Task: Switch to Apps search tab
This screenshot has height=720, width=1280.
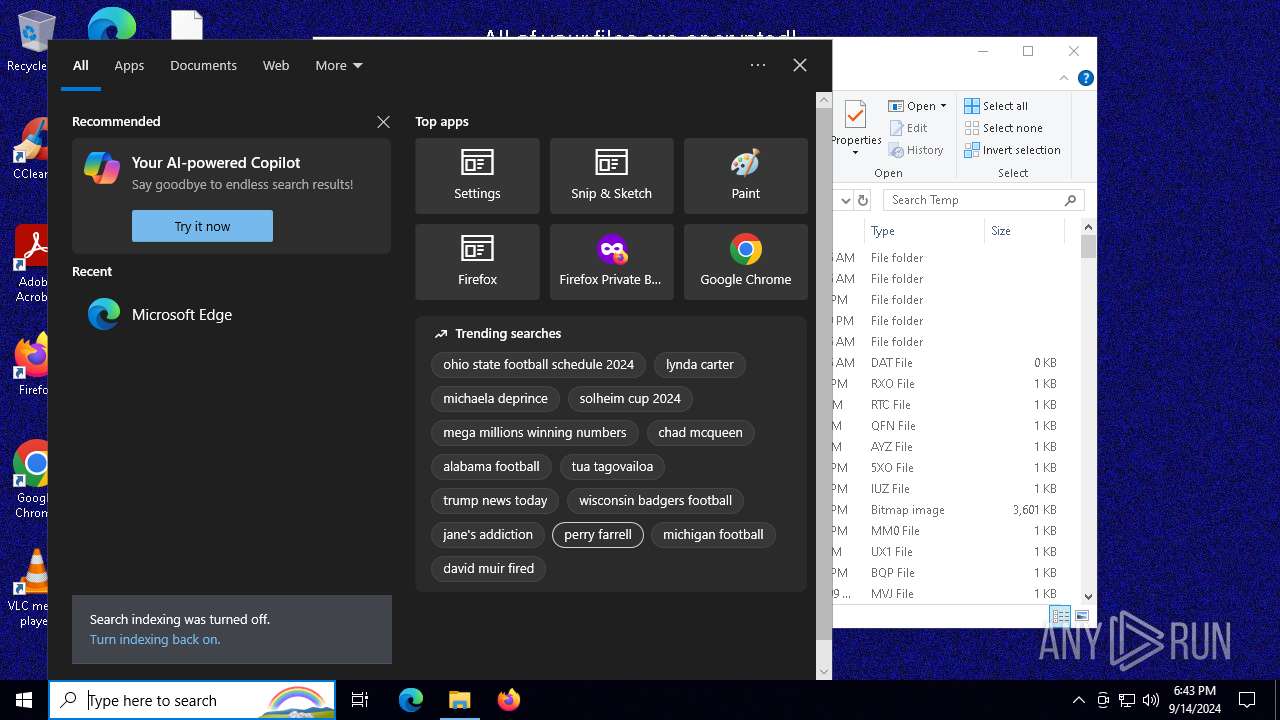Action: (129, 65)
